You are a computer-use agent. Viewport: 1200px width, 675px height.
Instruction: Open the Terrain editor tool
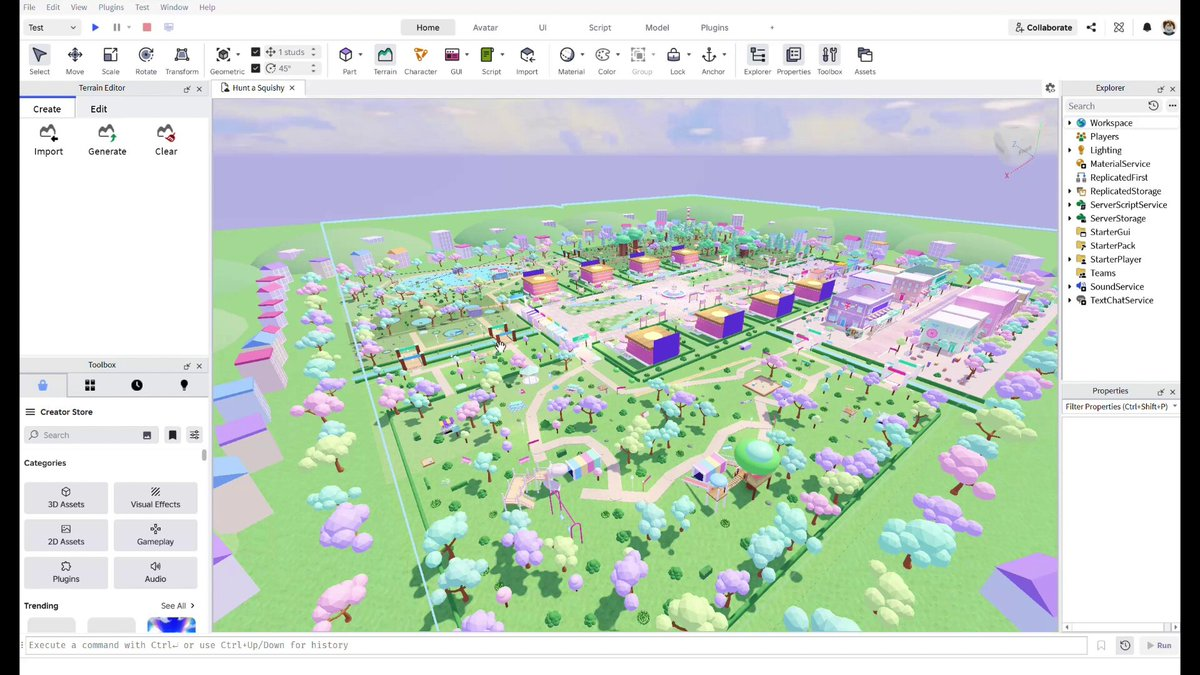pos(385,60)
